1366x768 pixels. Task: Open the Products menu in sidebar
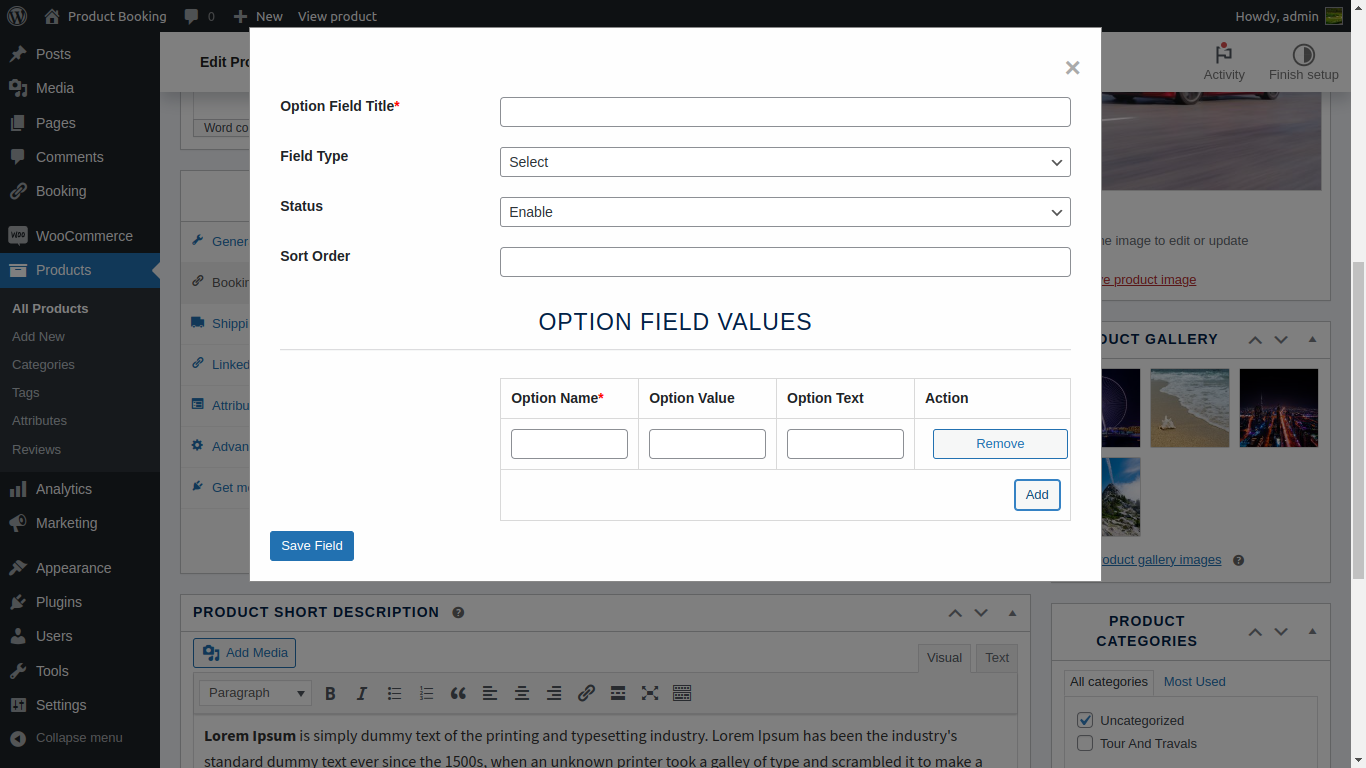tap(80, 270)
